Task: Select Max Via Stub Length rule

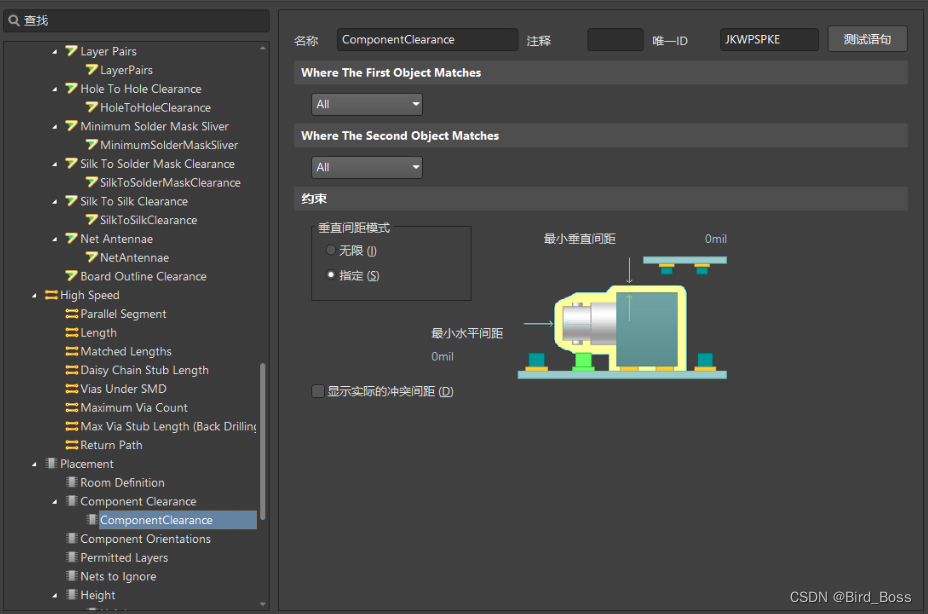Action: [169, 426]
